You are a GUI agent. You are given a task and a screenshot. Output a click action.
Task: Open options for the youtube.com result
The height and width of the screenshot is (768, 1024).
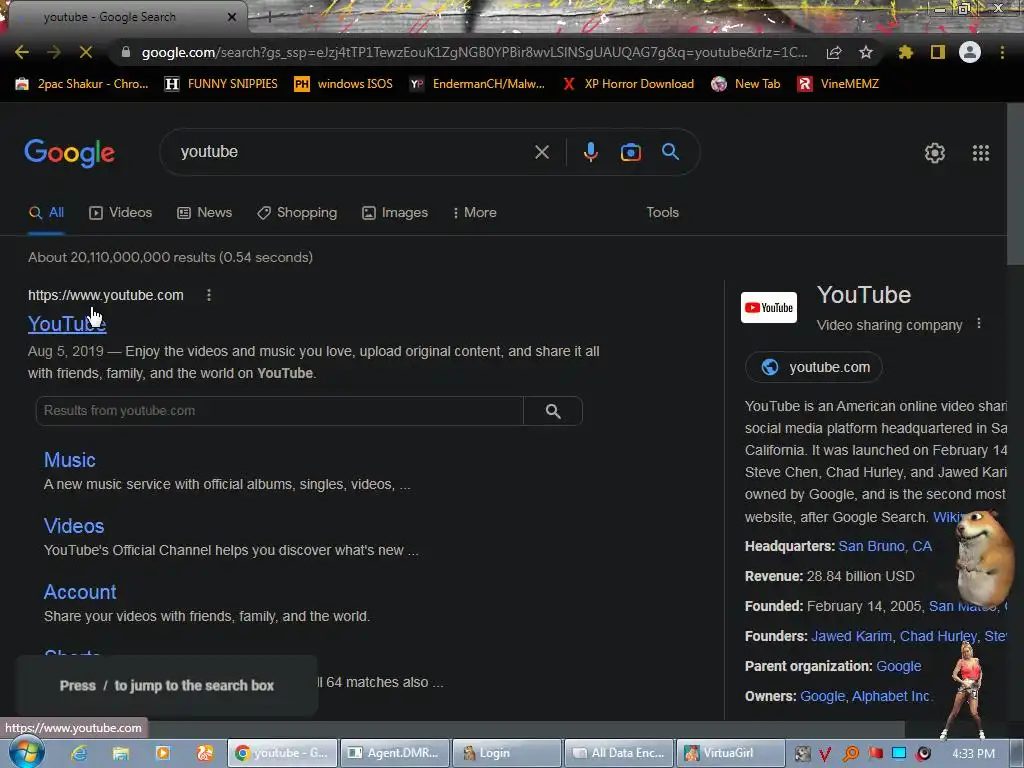click(209, 295)
